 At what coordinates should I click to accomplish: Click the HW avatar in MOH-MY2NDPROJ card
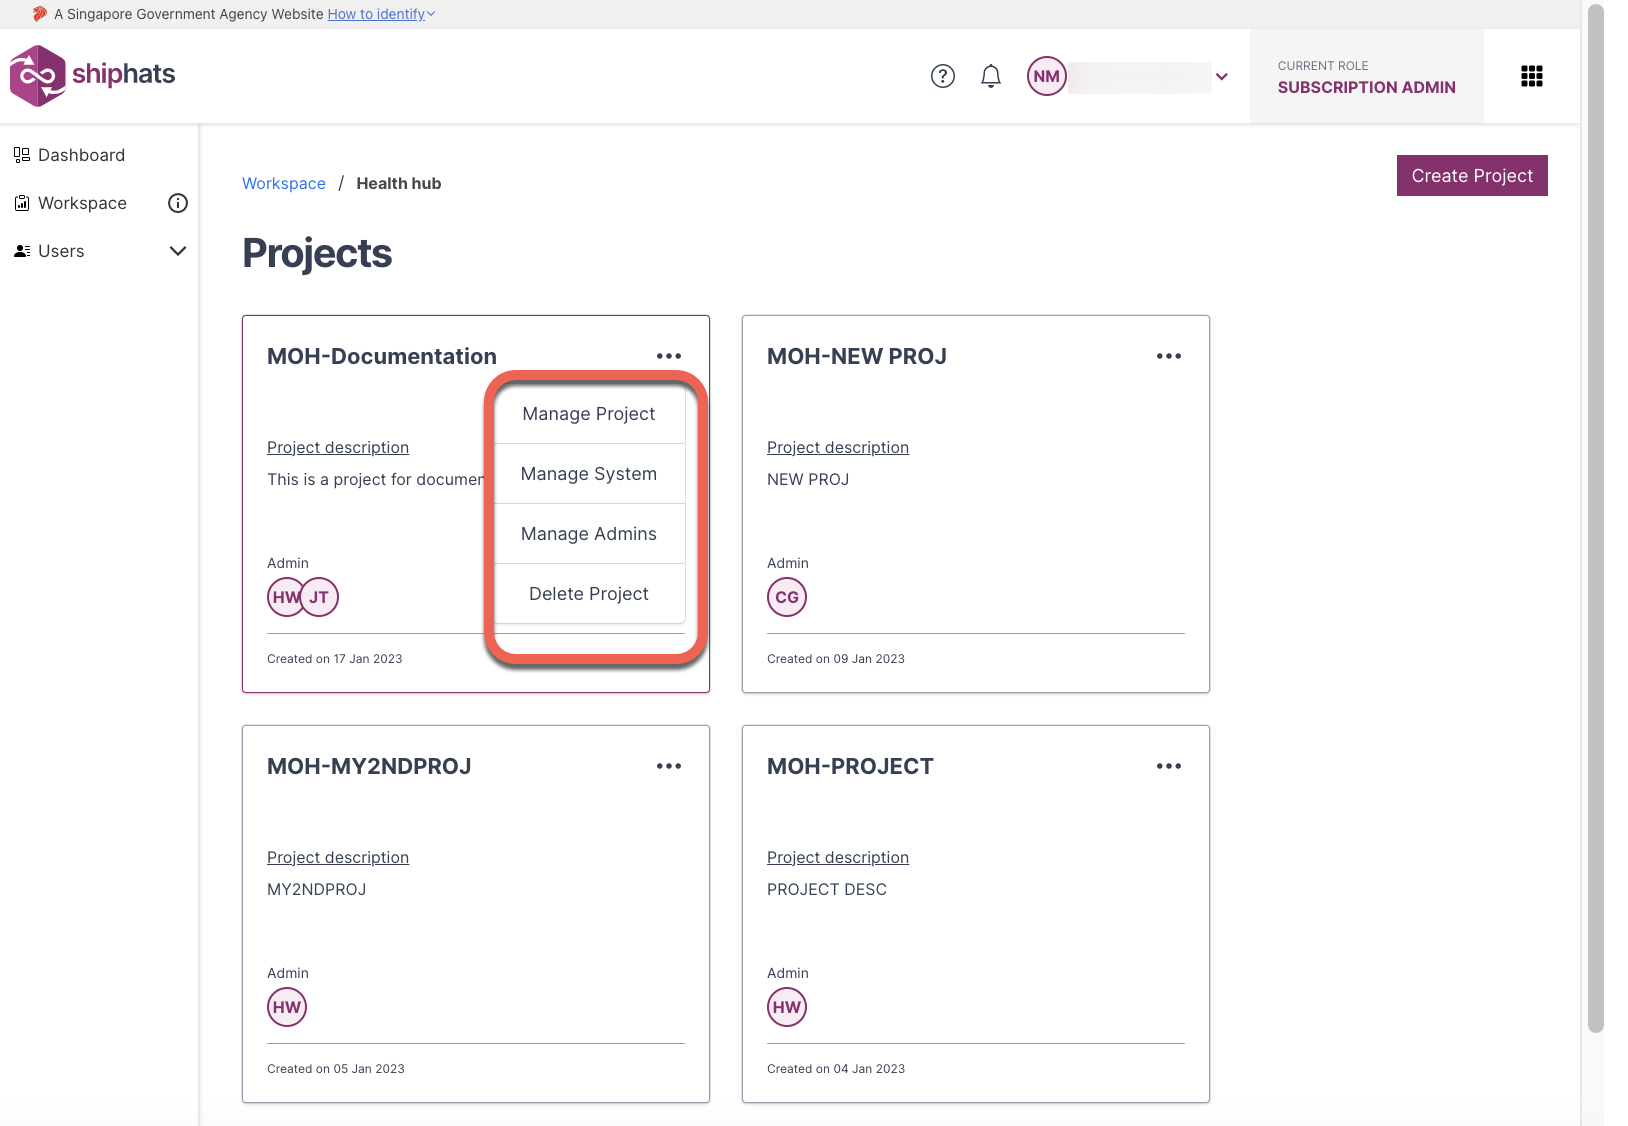287,1007
